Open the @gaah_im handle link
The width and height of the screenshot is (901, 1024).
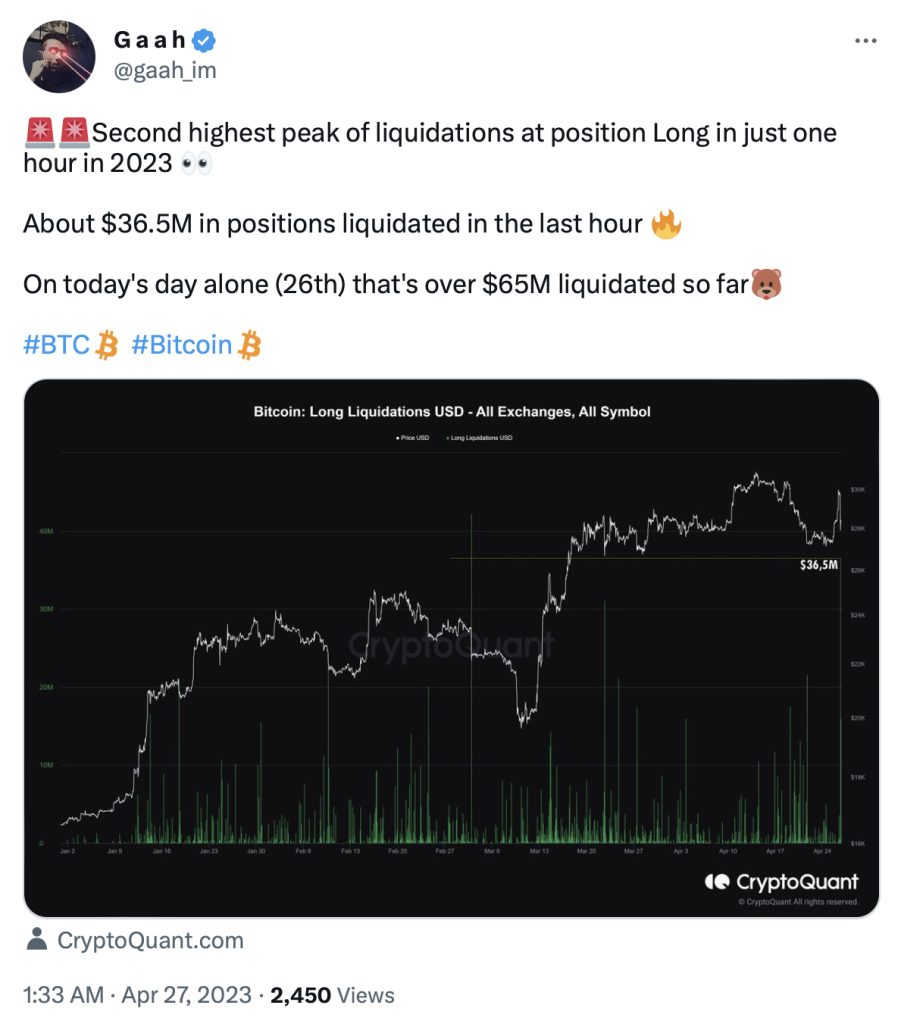[x=165, y=69]
